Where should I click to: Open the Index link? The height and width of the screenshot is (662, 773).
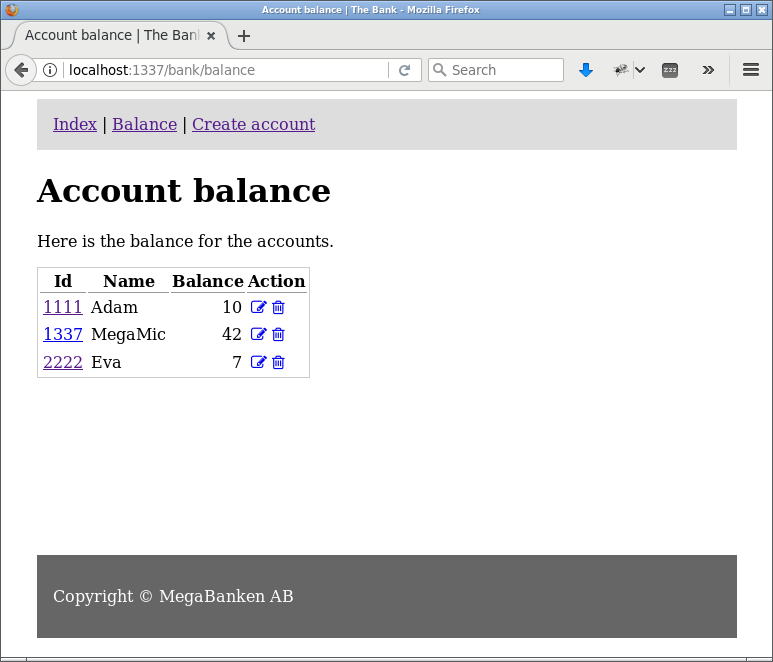[x=75, y=124]
